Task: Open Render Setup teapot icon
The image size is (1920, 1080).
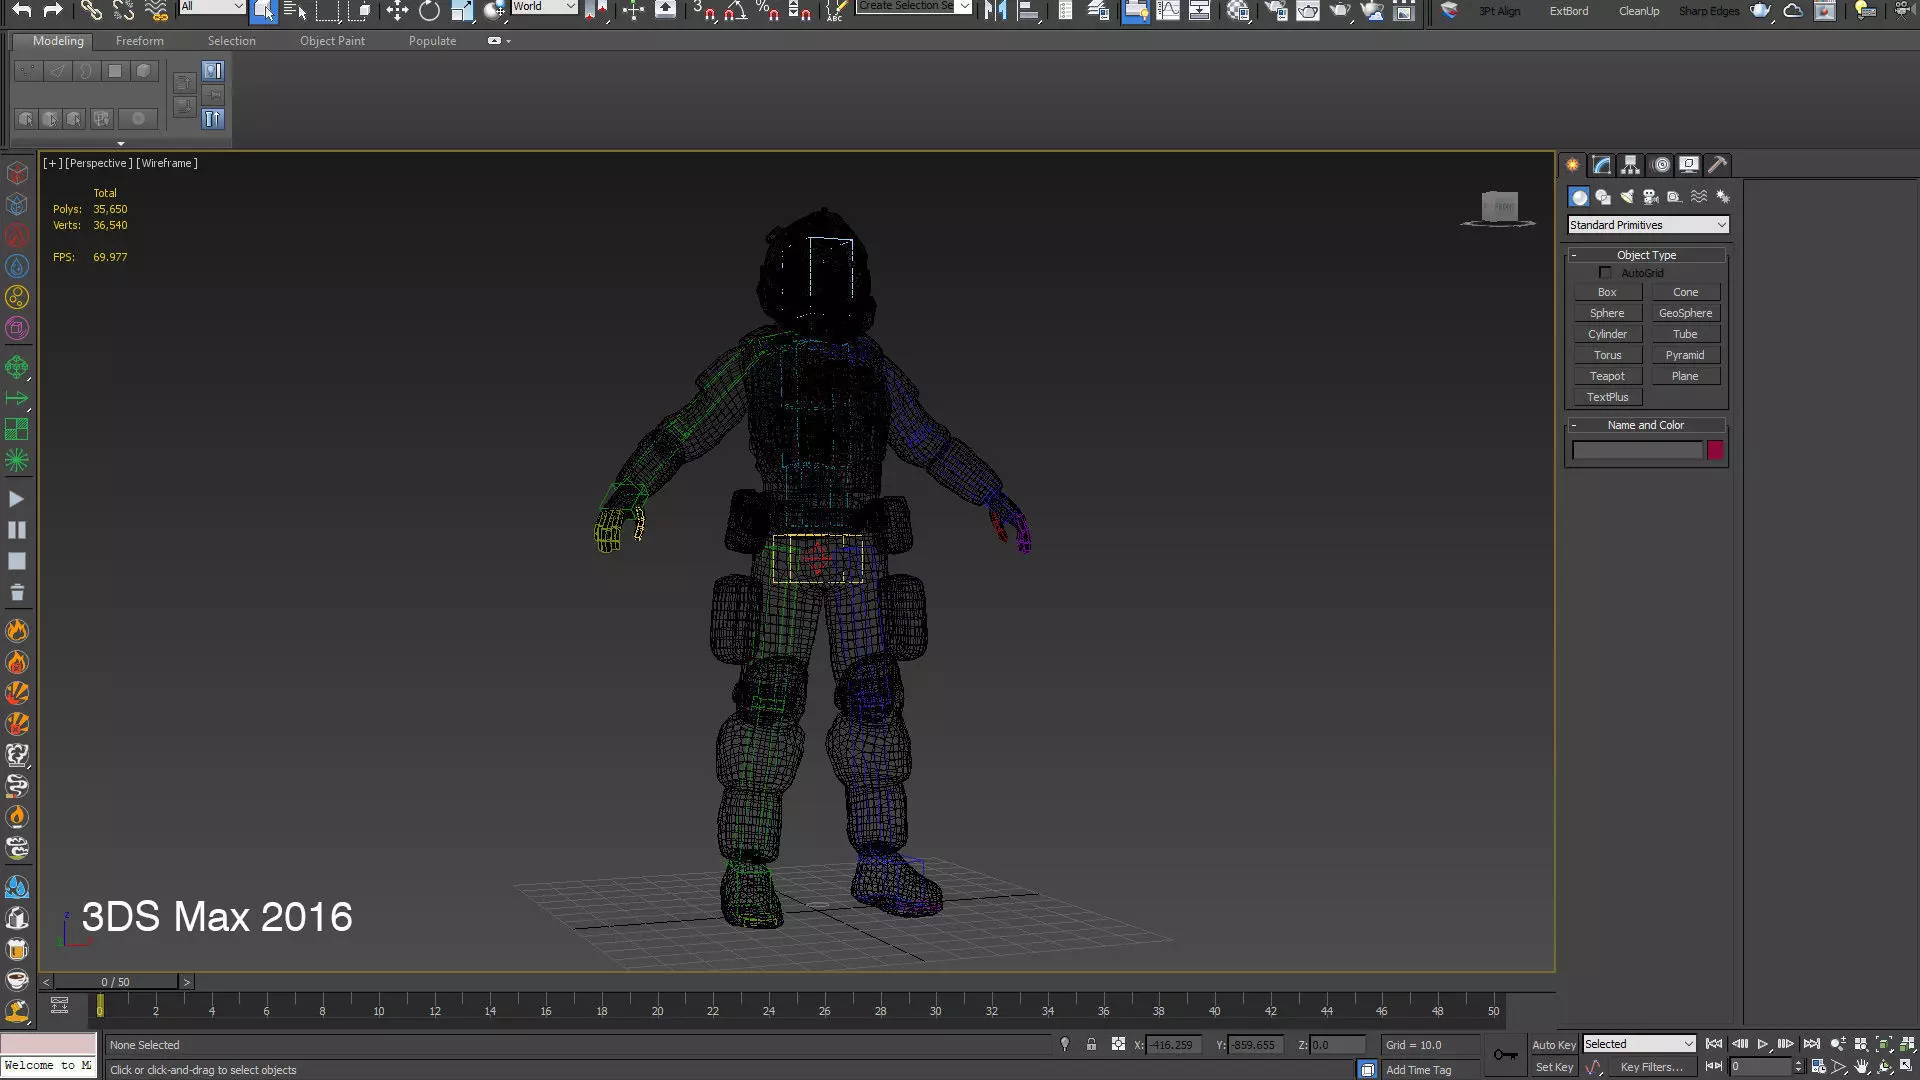Action: point(1275,10)
